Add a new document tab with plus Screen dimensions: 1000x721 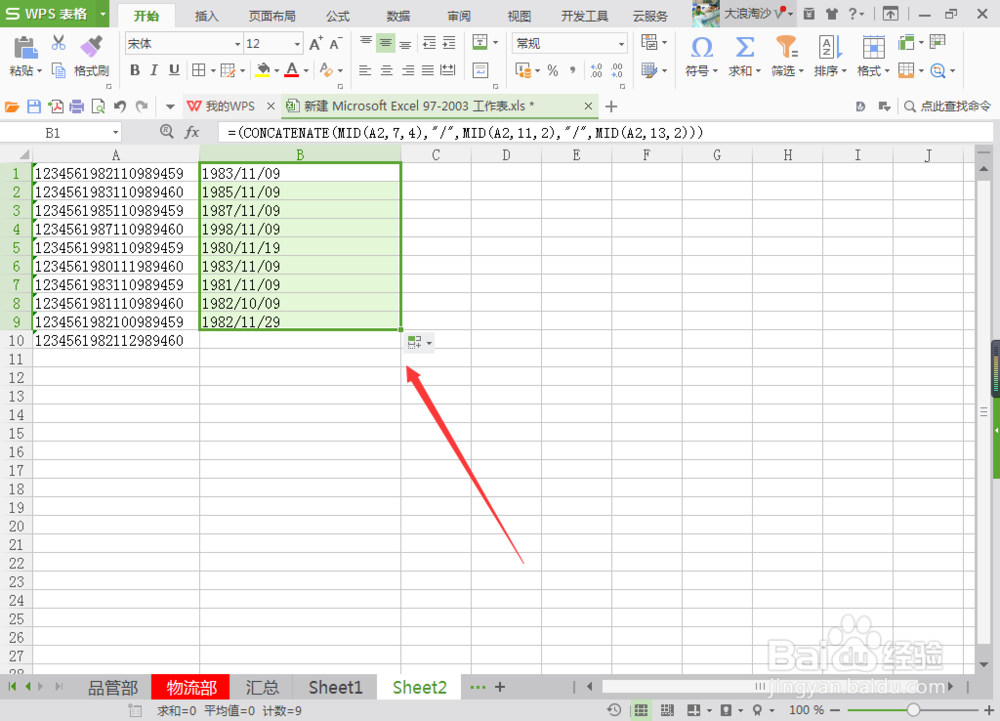pyautogui.click(x=611, y=106)
